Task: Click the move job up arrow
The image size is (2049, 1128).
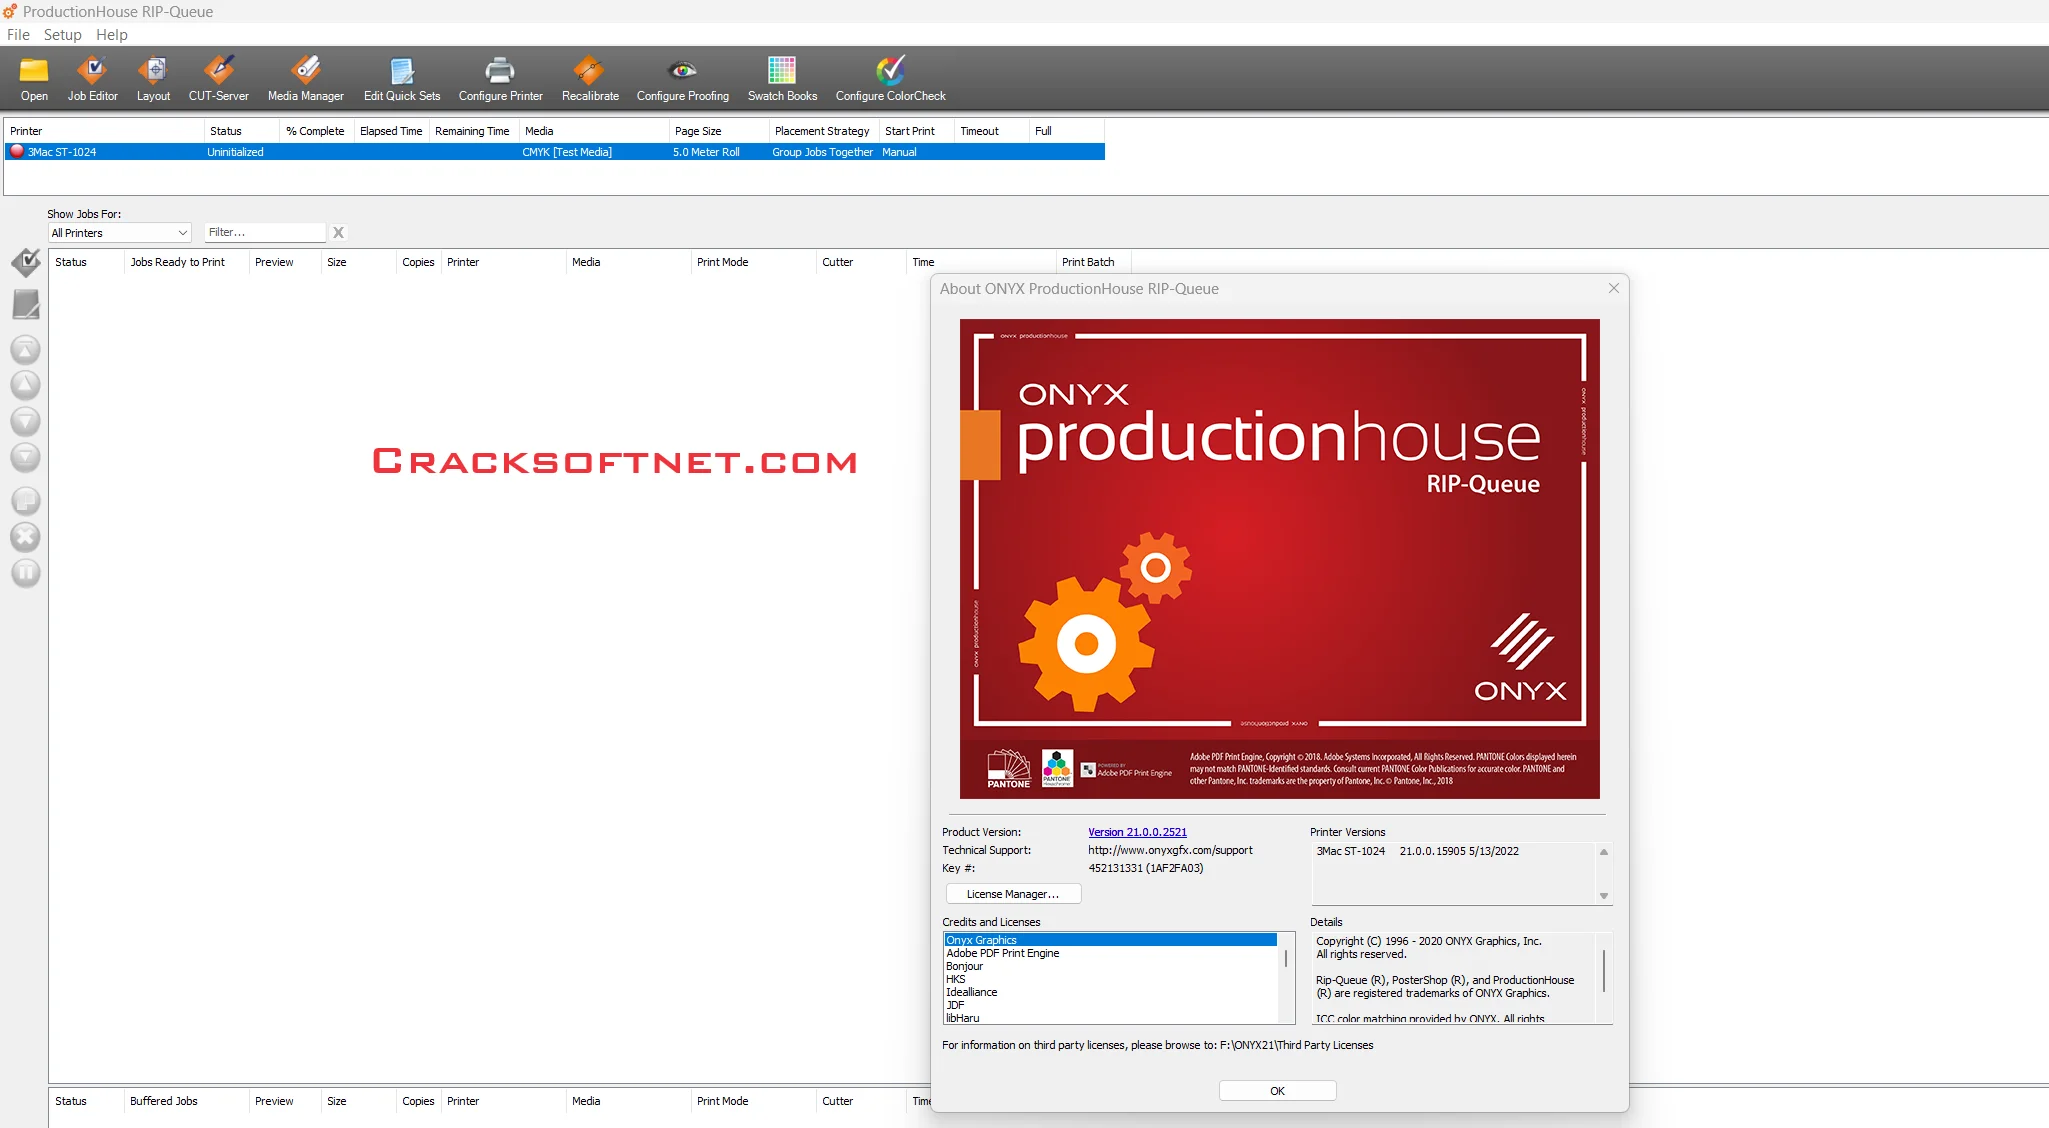Action: 26,385
